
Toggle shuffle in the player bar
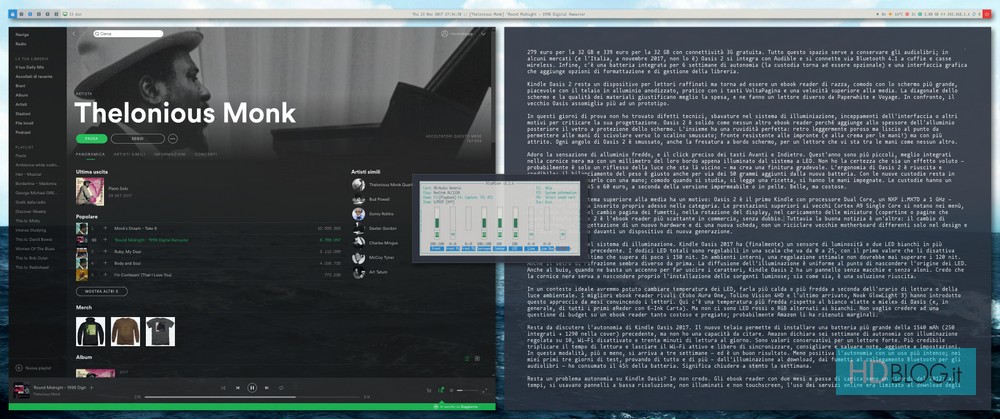pyautogui.click(x=223, y=387)
